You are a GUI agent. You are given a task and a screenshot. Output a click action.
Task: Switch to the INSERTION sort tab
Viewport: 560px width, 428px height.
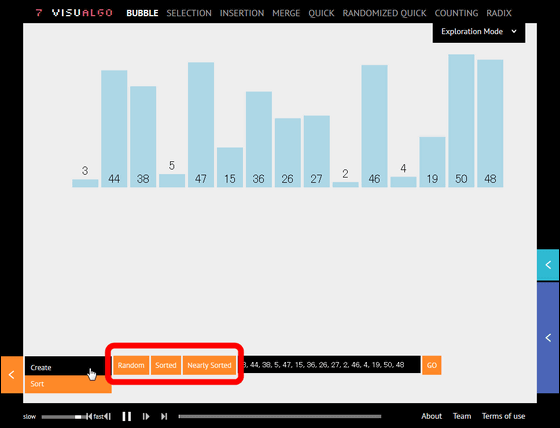(242, 13)
